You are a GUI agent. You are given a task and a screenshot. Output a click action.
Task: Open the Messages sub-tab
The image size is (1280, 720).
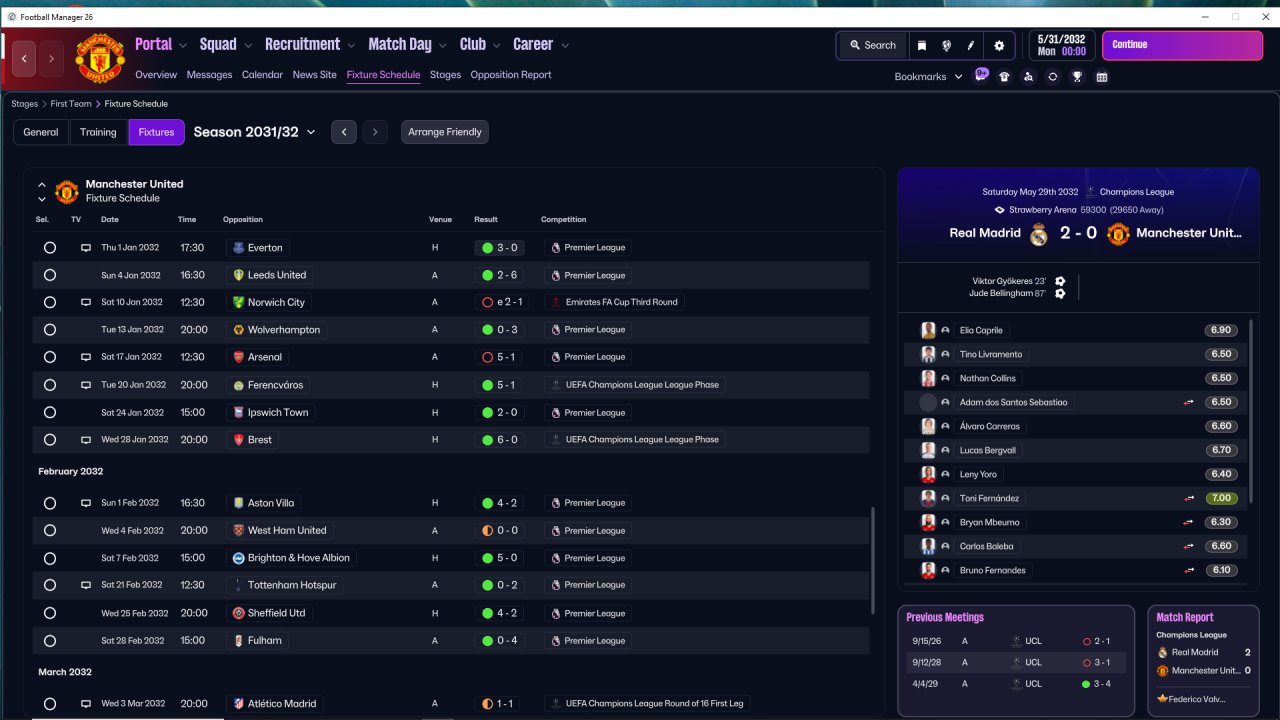(x=209, y=75)
